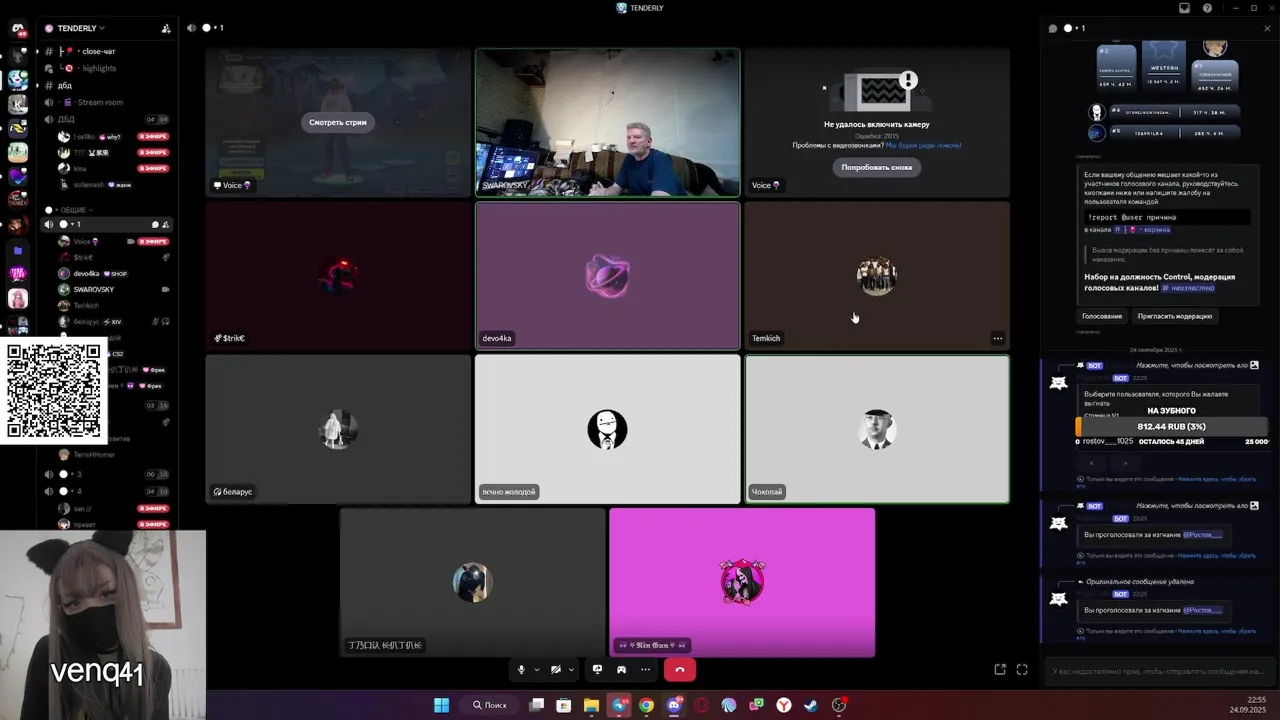Close the chat side panel
Viewport: 1280px width, 720px height.
(1268, 28)
